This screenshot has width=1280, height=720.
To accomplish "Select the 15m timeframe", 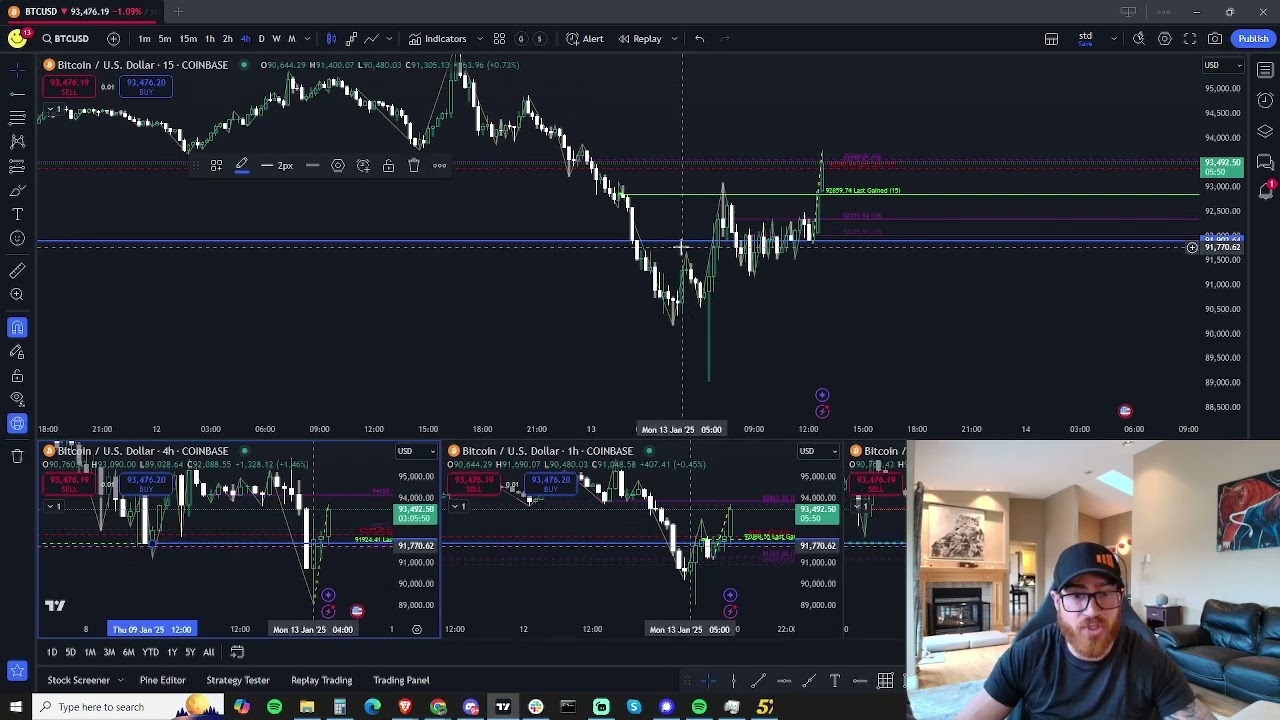I will point(188,39).
